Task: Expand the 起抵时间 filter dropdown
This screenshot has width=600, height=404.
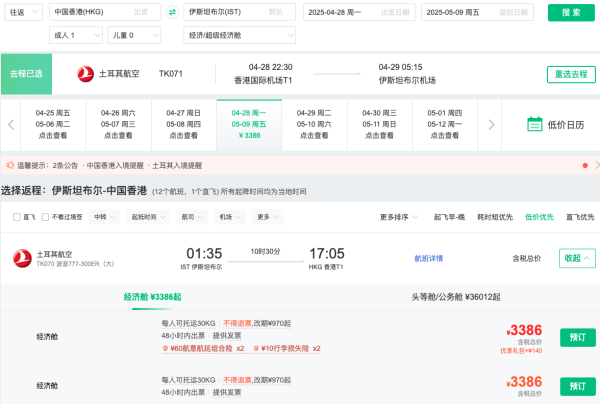Action: pos(148,217)
